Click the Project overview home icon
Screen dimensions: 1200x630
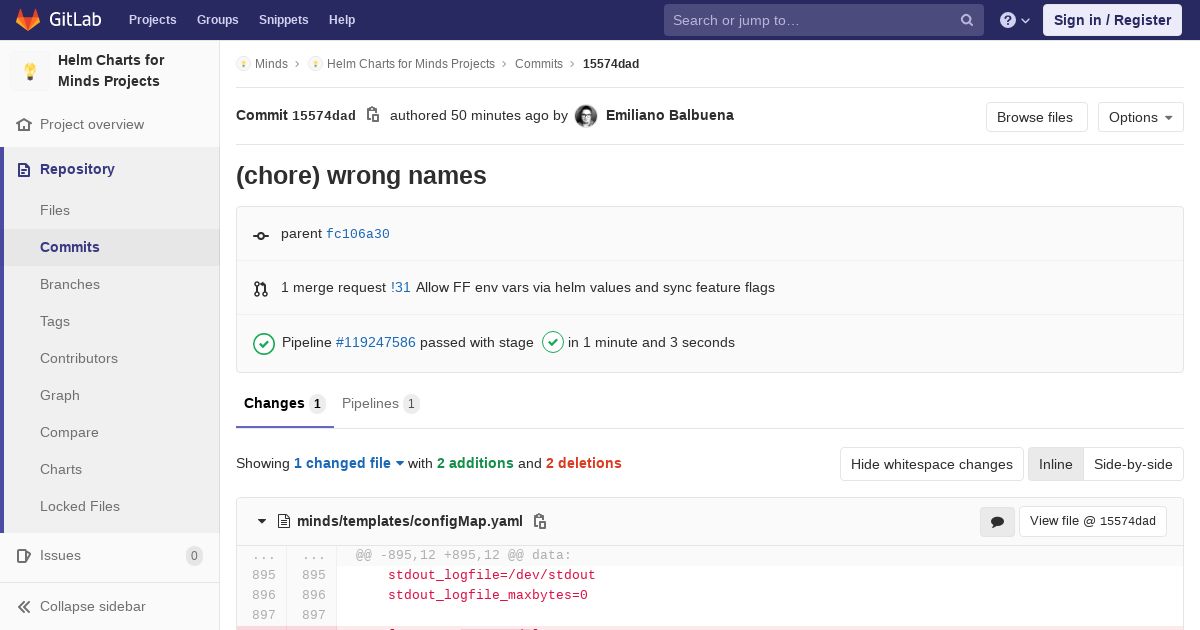tap(24, 125)
